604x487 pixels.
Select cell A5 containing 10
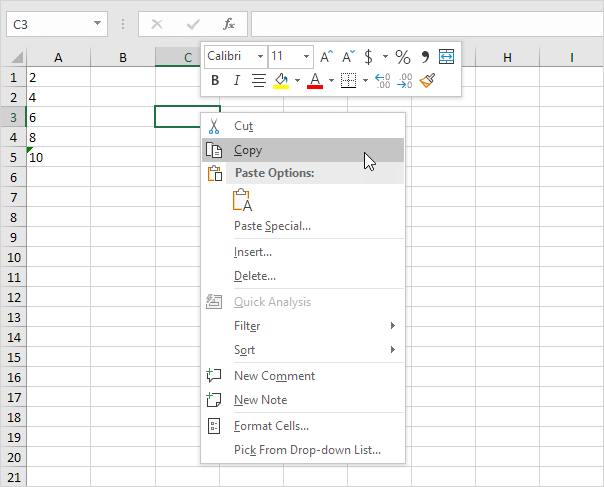58,157
